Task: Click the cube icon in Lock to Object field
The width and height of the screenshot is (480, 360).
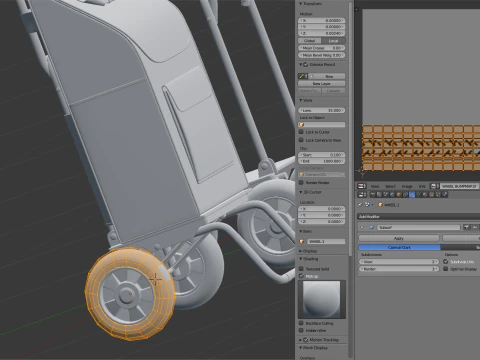Action: pos(302,125)
